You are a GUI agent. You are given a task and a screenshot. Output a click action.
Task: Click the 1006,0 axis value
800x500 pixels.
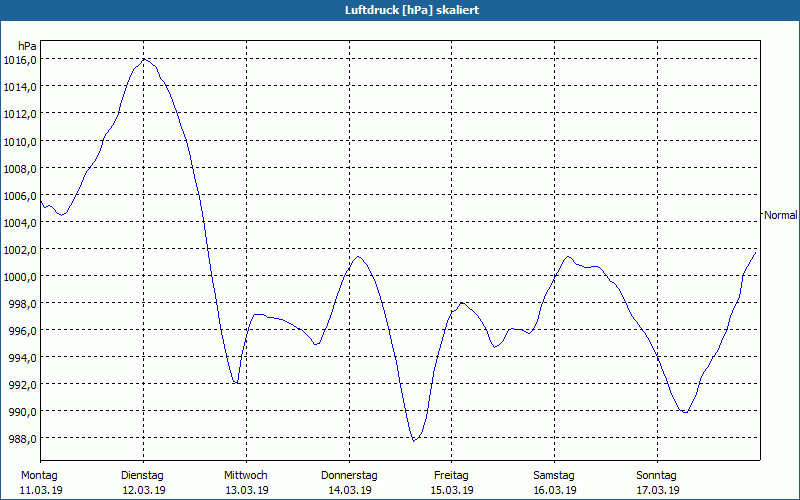[20, 195]
